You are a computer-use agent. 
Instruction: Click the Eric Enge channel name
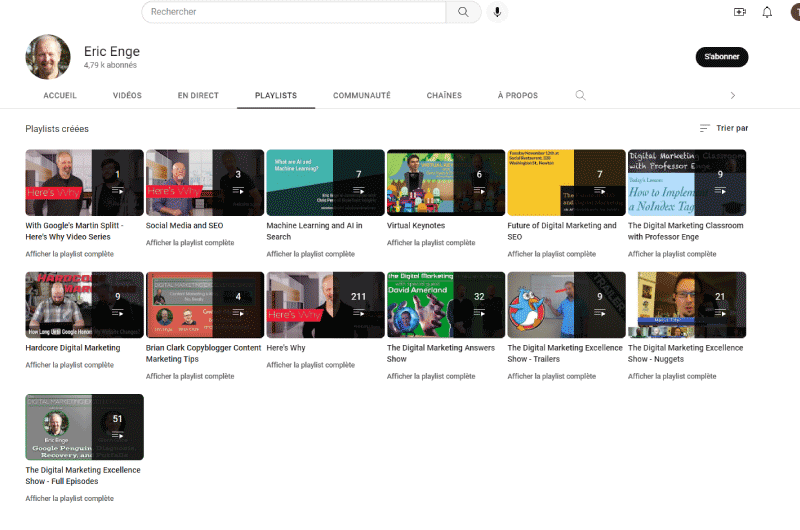coord(112,52)
